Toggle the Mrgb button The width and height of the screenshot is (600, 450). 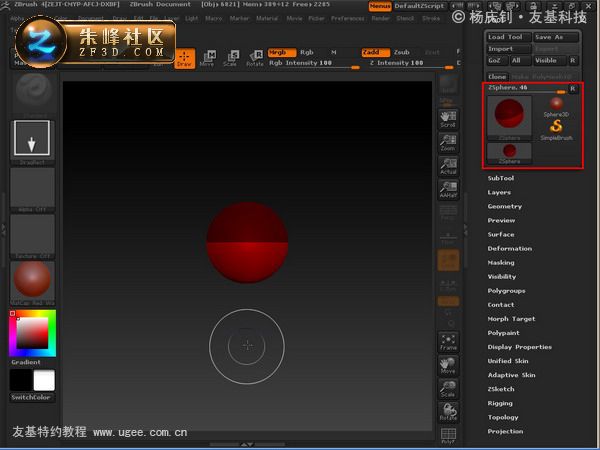click(282, 52)
